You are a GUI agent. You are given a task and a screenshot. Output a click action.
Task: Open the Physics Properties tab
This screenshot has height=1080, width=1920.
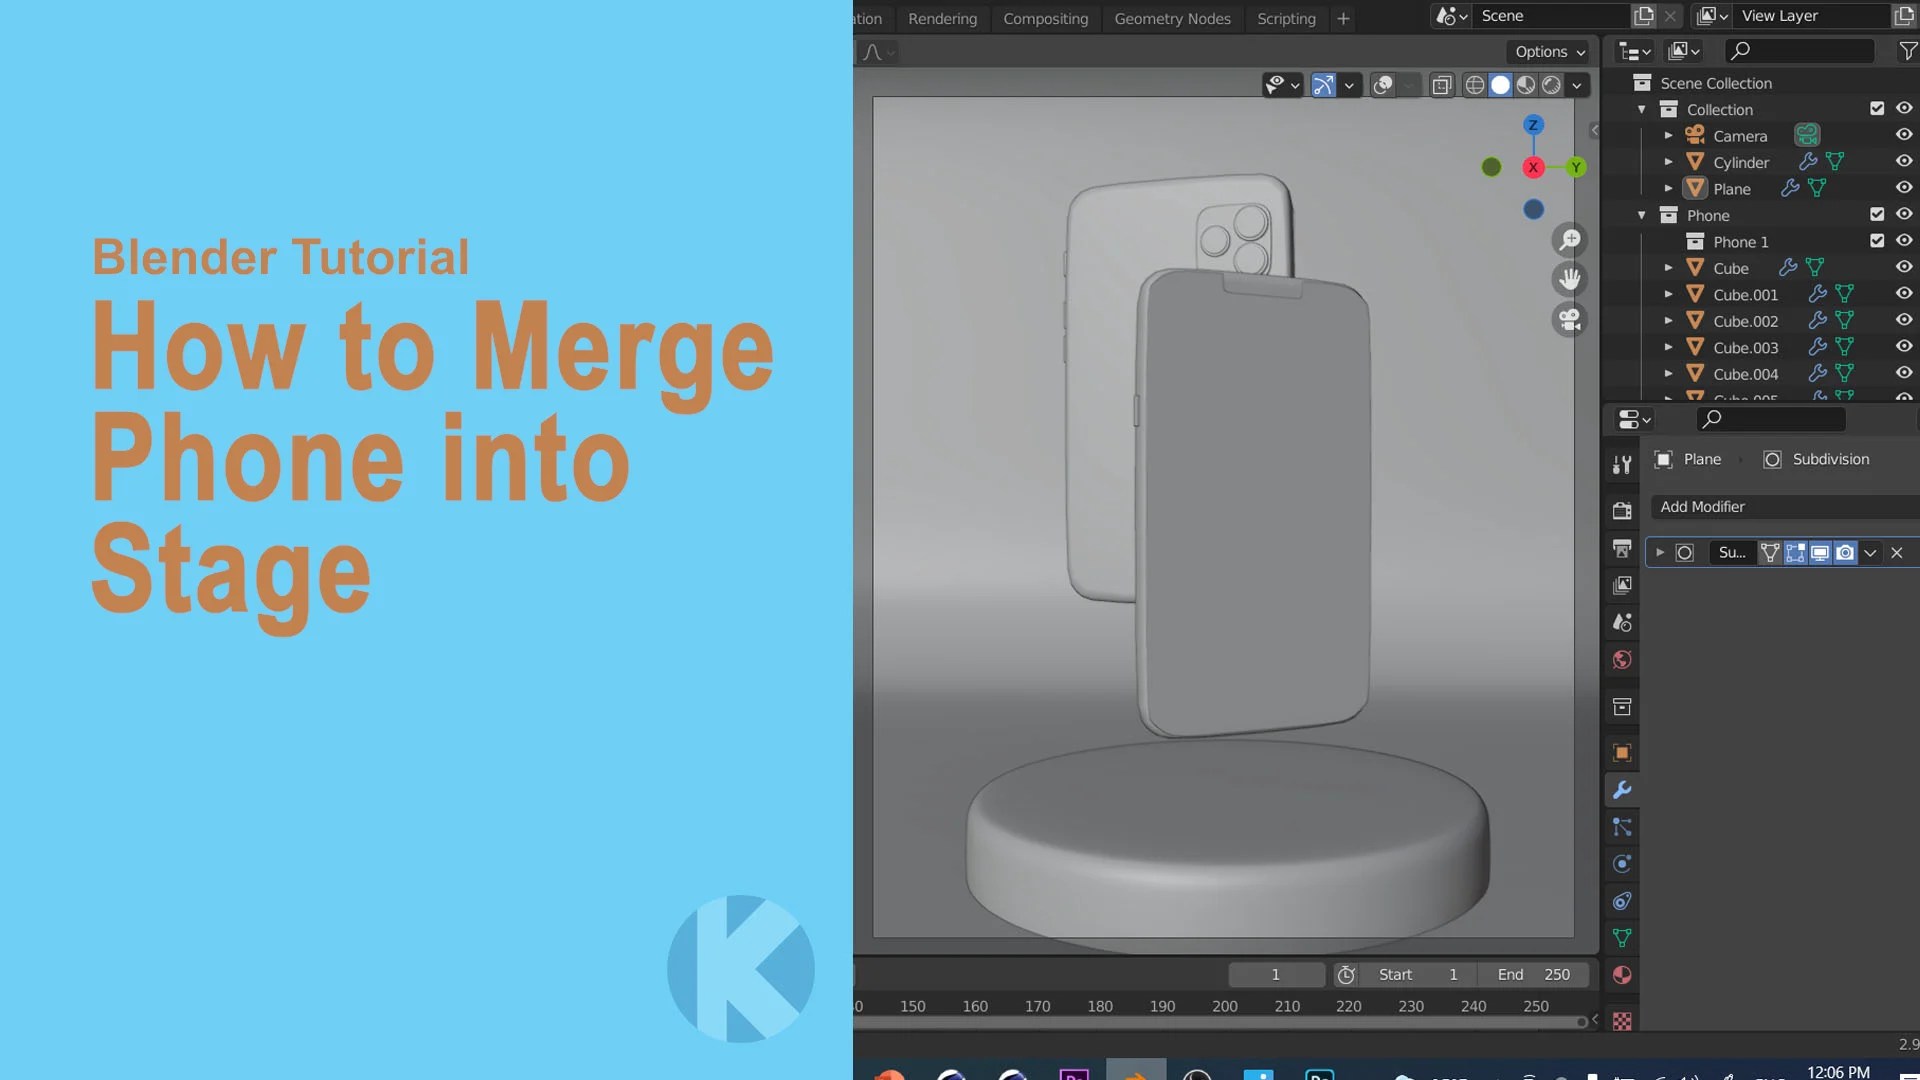pyautogui.click(x=1621, y=863)
